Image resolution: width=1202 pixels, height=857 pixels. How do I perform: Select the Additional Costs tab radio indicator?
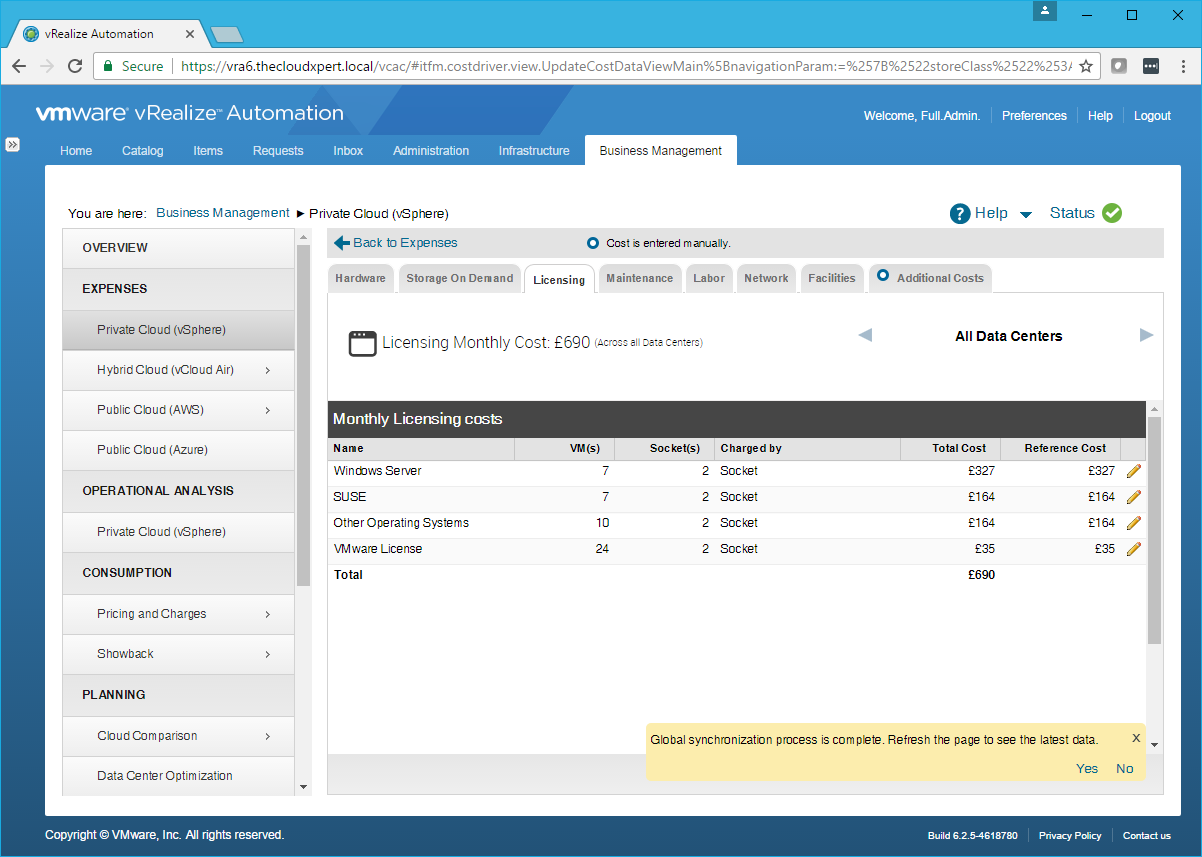click(882, 277)
